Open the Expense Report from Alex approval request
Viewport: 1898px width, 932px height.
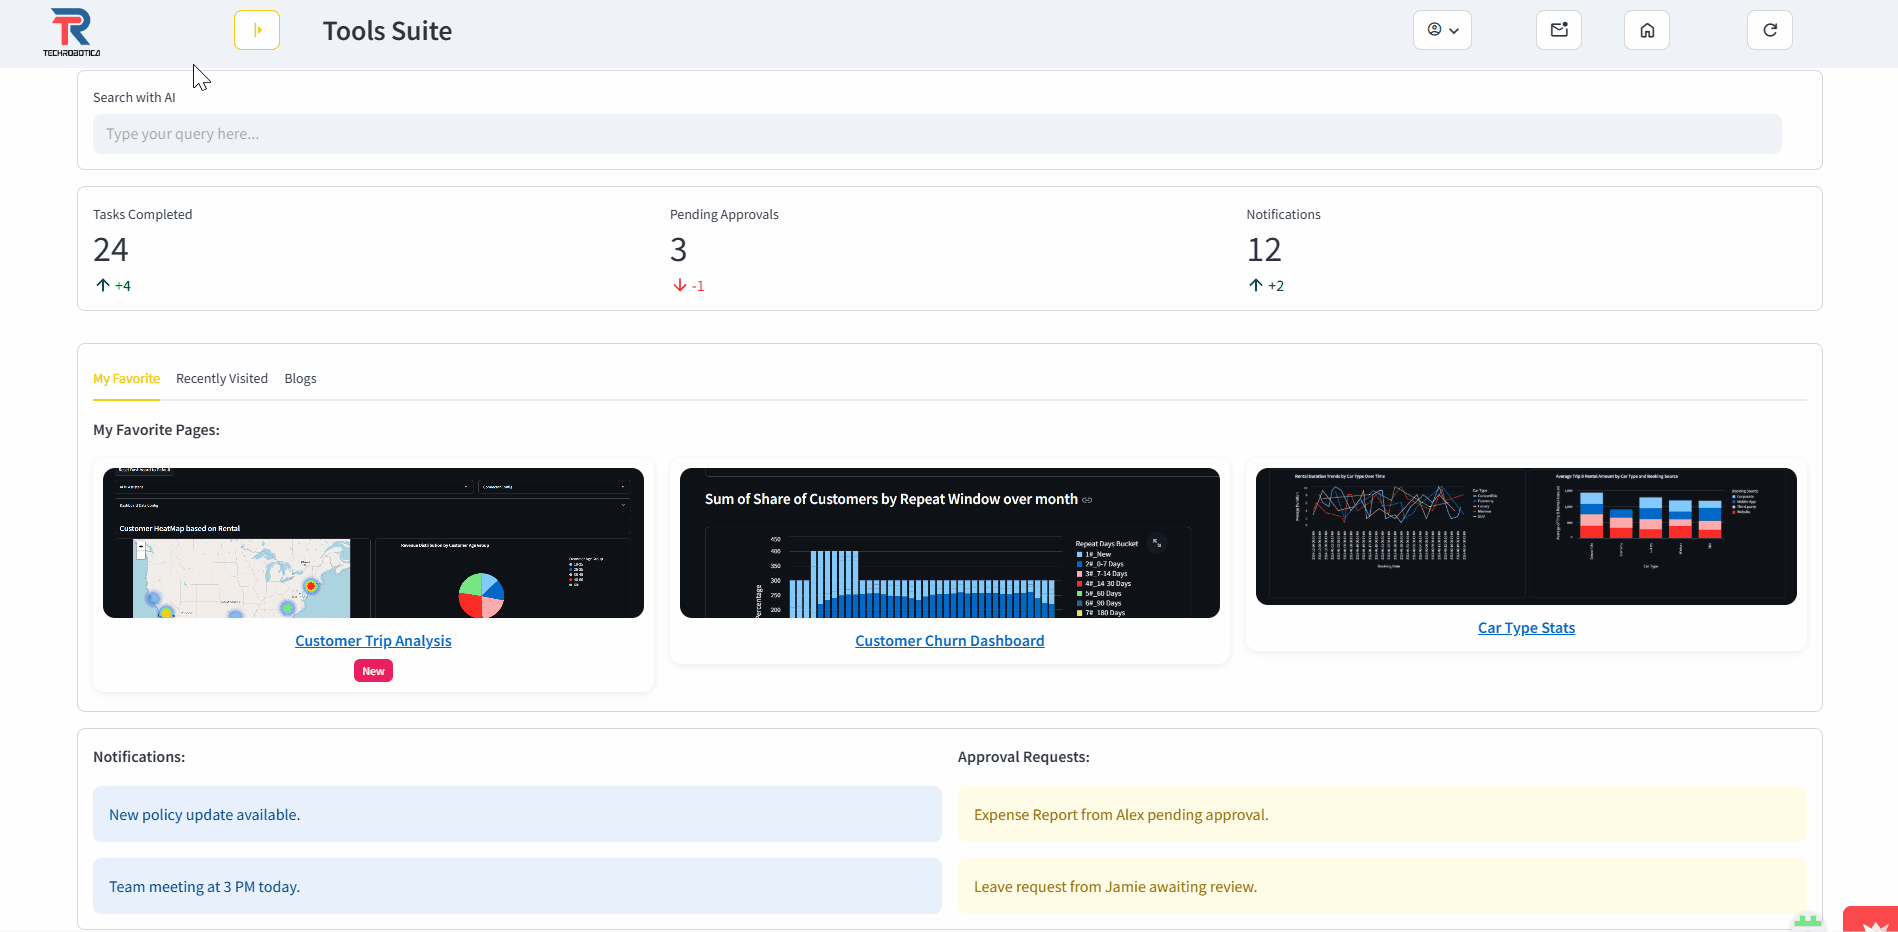tap(1382, 814)
